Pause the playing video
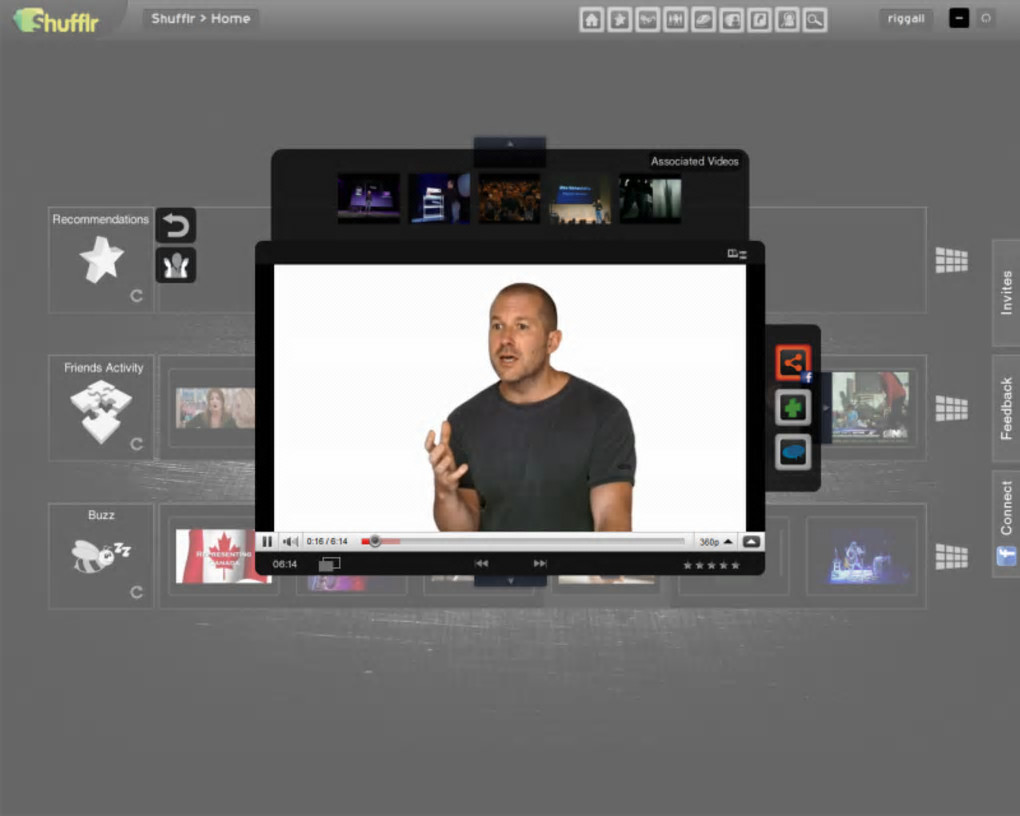The width and height of the screenshot is (1020, 816). [x=267, y=541]
